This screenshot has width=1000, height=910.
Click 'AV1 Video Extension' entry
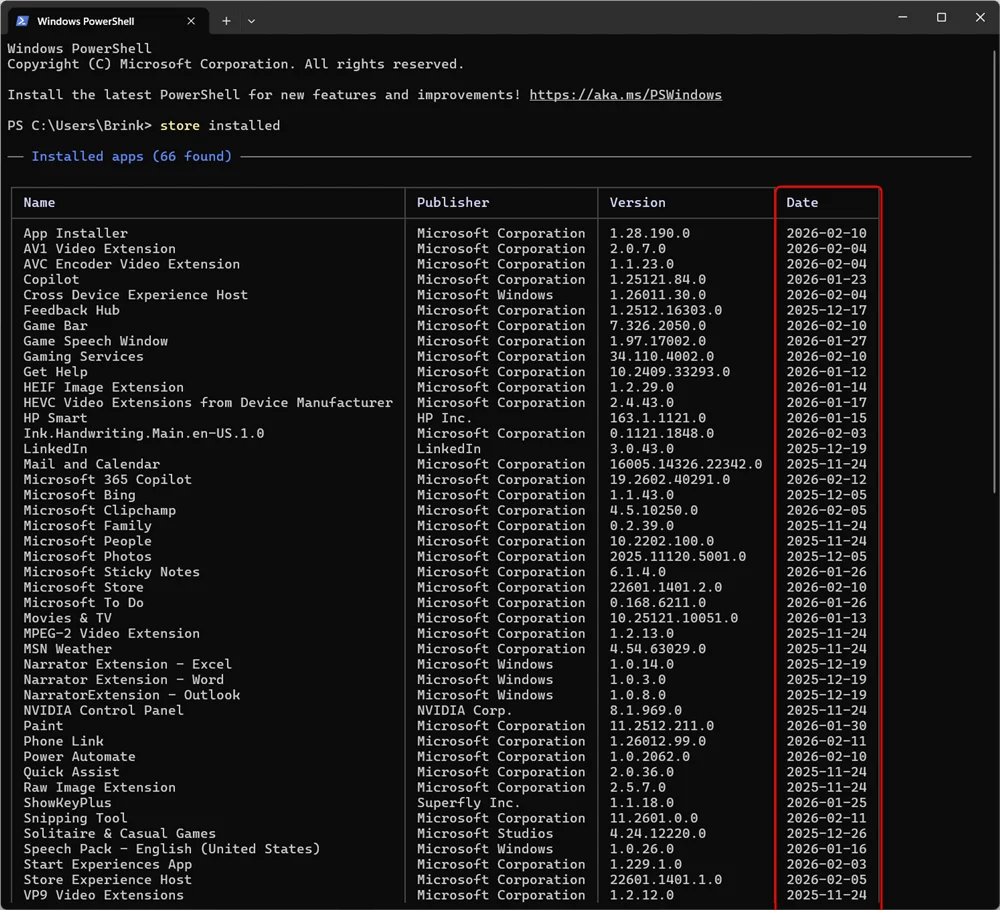click(99, 249)
